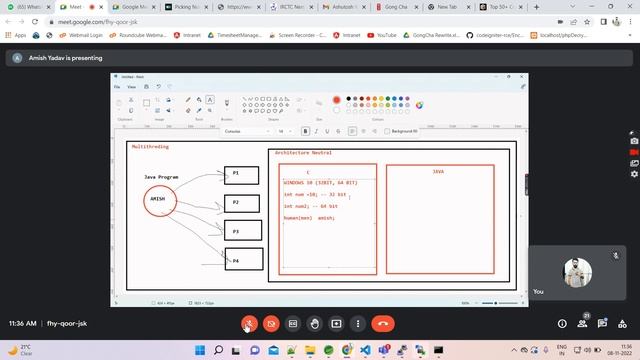Open Meet more options three-dot menu
The image size is (640, 360).
[358, 324]
